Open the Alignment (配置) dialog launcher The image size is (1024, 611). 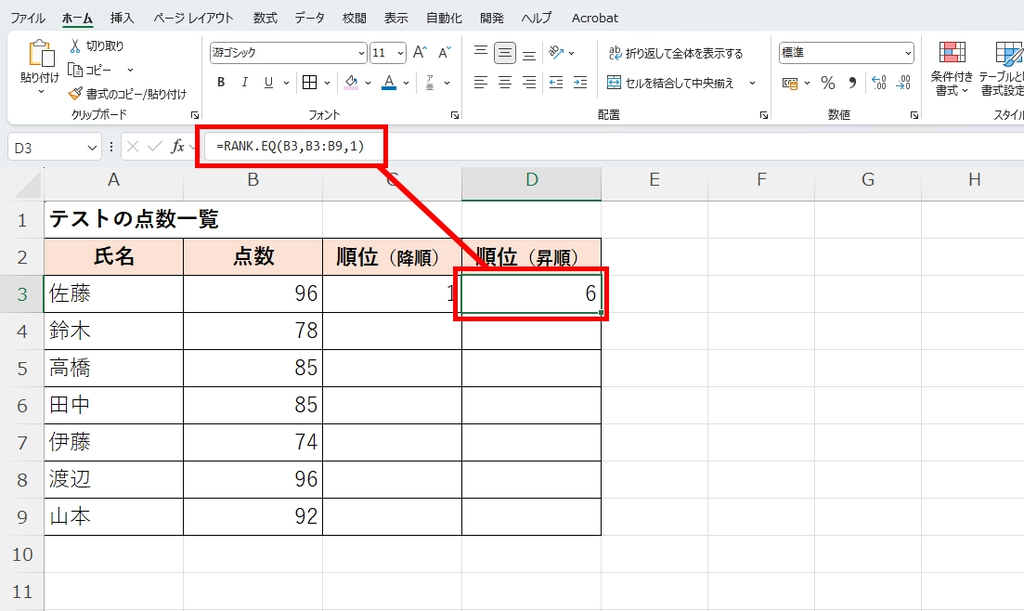click(764, 115)
